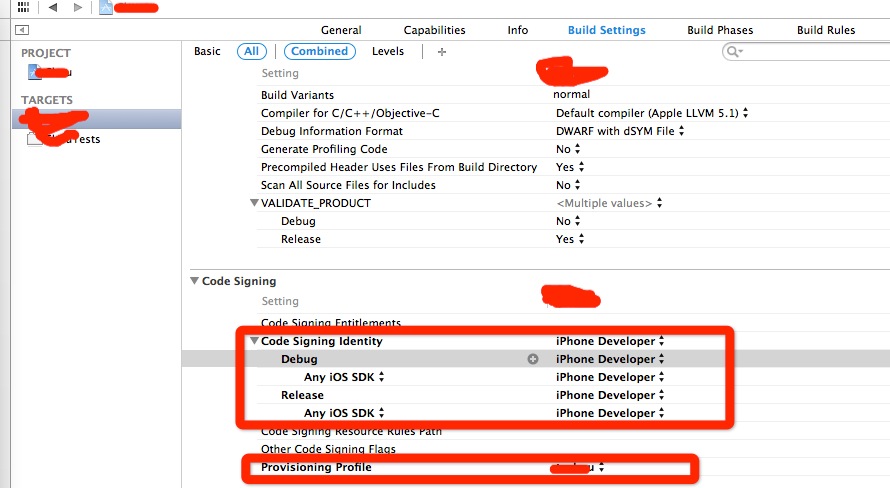This screenshot has height=488, width=890.
Task: Collapse the VALIDATE_PRODUCT setting
Action: point(254,203)
